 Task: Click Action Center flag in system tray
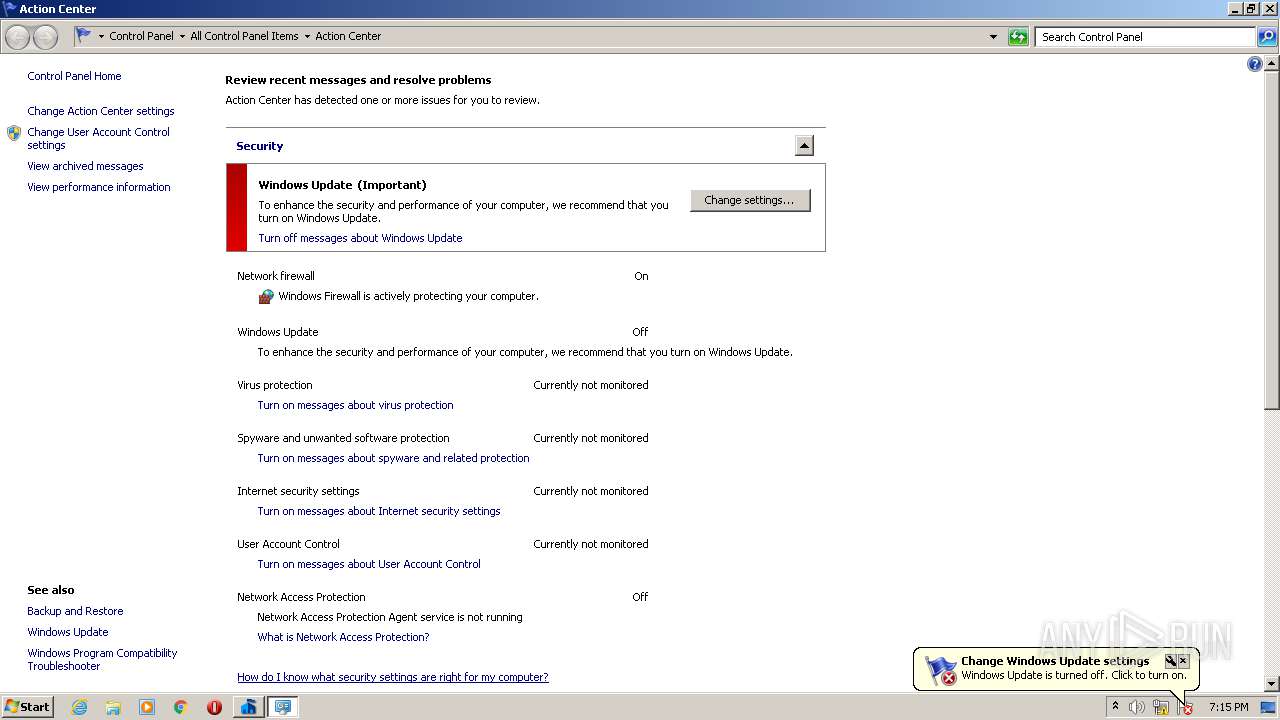tap(1185, 707)
